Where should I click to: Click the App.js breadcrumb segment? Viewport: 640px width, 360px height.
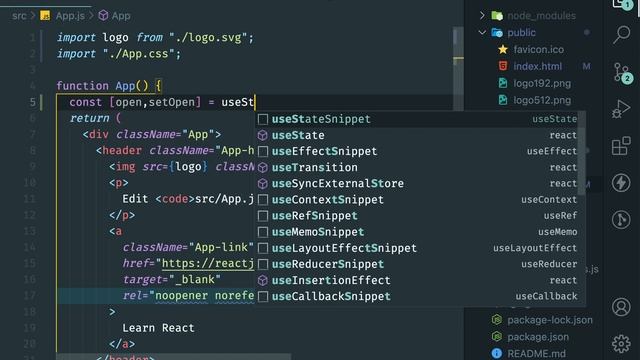[x=70, y=16]
